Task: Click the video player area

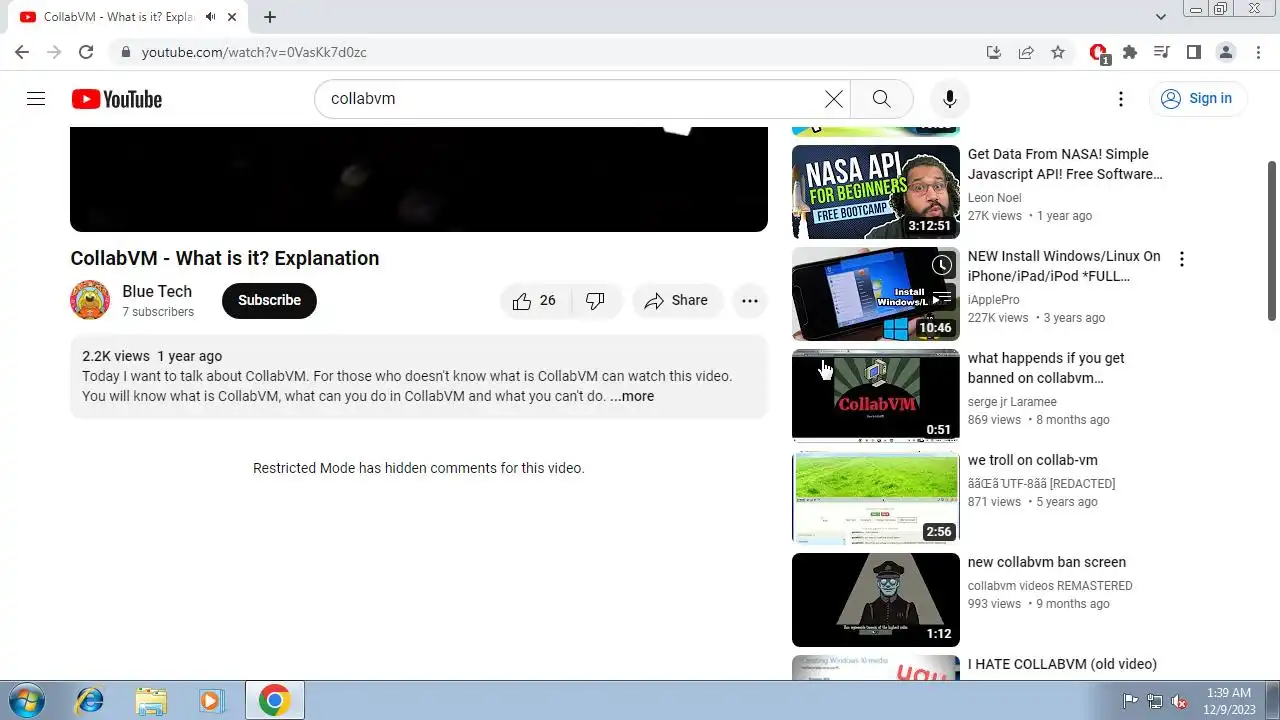Action: pyautogui.click(x=419, y=179)
